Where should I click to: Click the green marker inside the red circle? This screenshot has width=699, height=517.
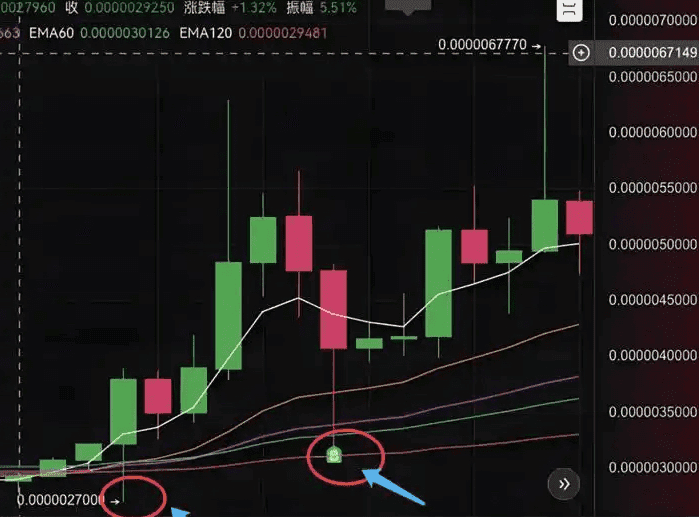pyautogui.click(x=334, y=455)
